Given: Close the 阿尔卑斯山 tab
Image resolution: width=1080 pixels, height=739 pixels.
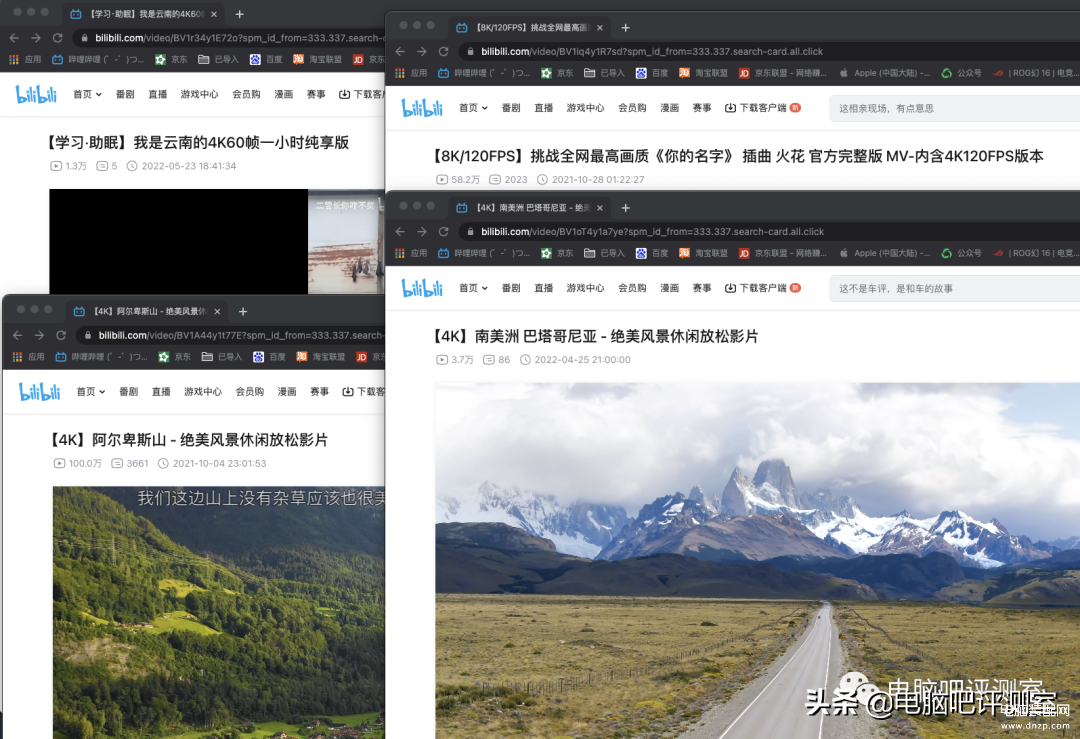Looking at the screenshot, I should click(x=217, y=311).
